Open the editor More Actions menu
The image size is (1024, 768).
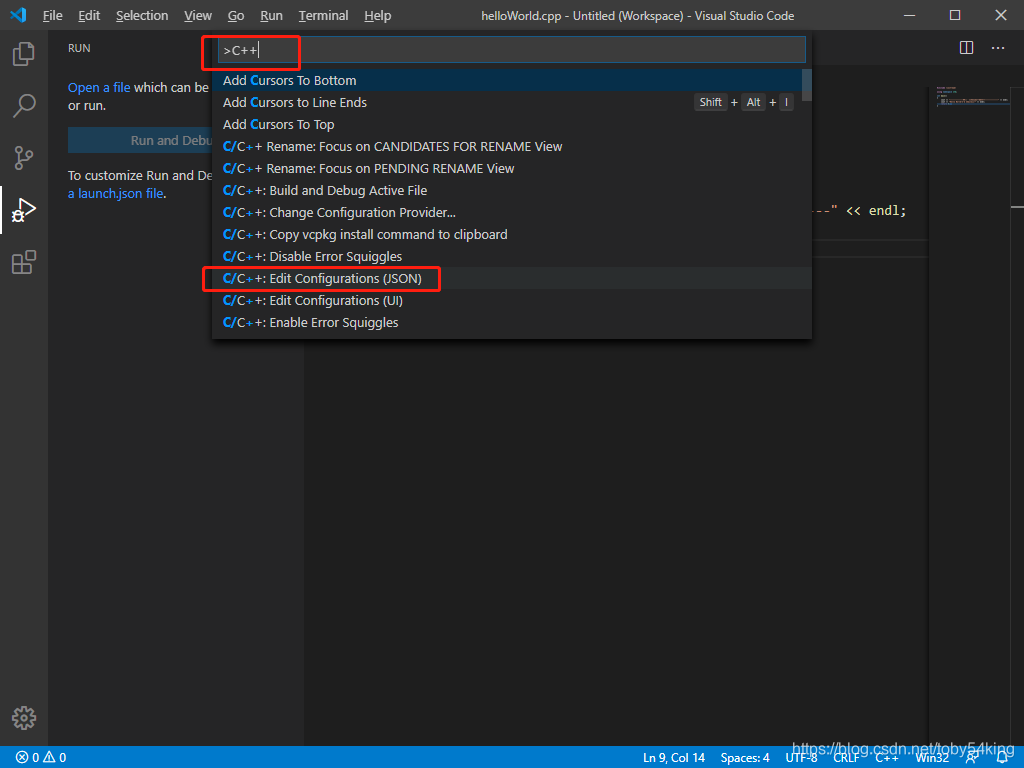[998, 48]
